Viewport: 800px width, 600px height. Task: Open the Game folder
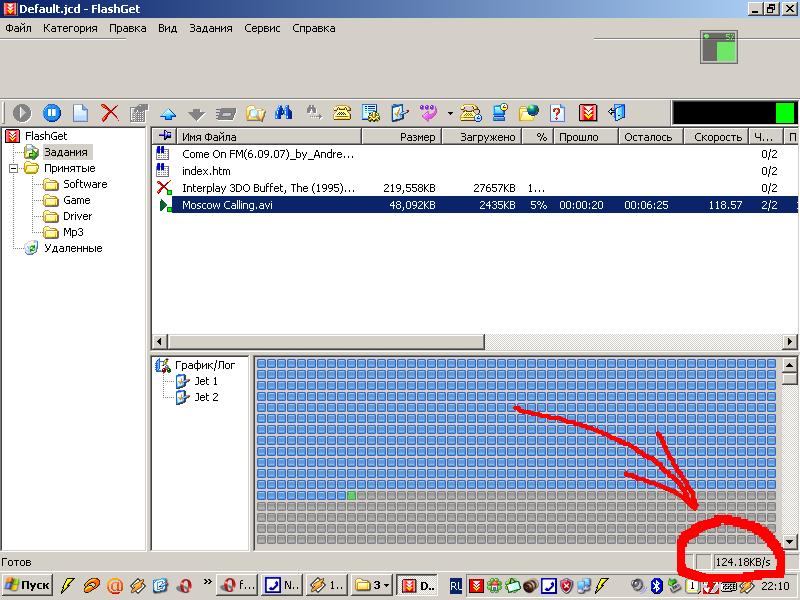pos(77,200)
